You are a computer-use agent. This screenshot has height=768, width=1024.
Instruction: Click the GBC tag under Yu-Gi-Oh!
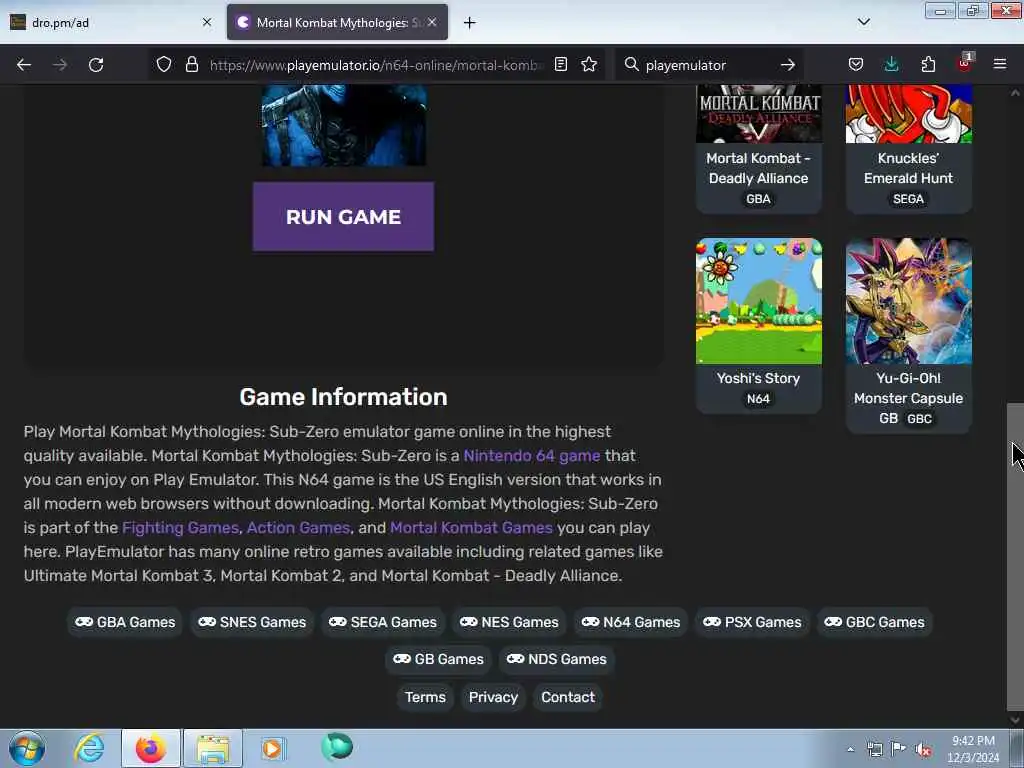pyautogui.click(x=920, y=419)
